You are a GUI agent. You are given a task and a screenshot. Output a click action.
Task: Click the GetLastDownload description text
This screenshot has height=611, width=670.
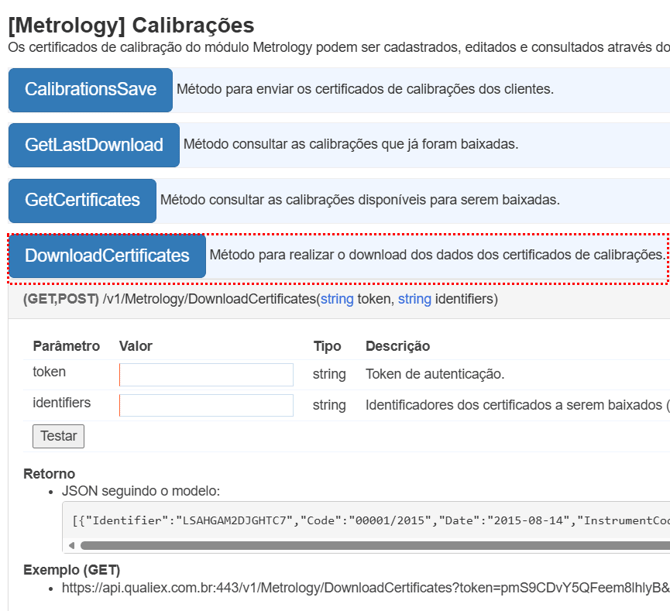[x=350, y=144]
